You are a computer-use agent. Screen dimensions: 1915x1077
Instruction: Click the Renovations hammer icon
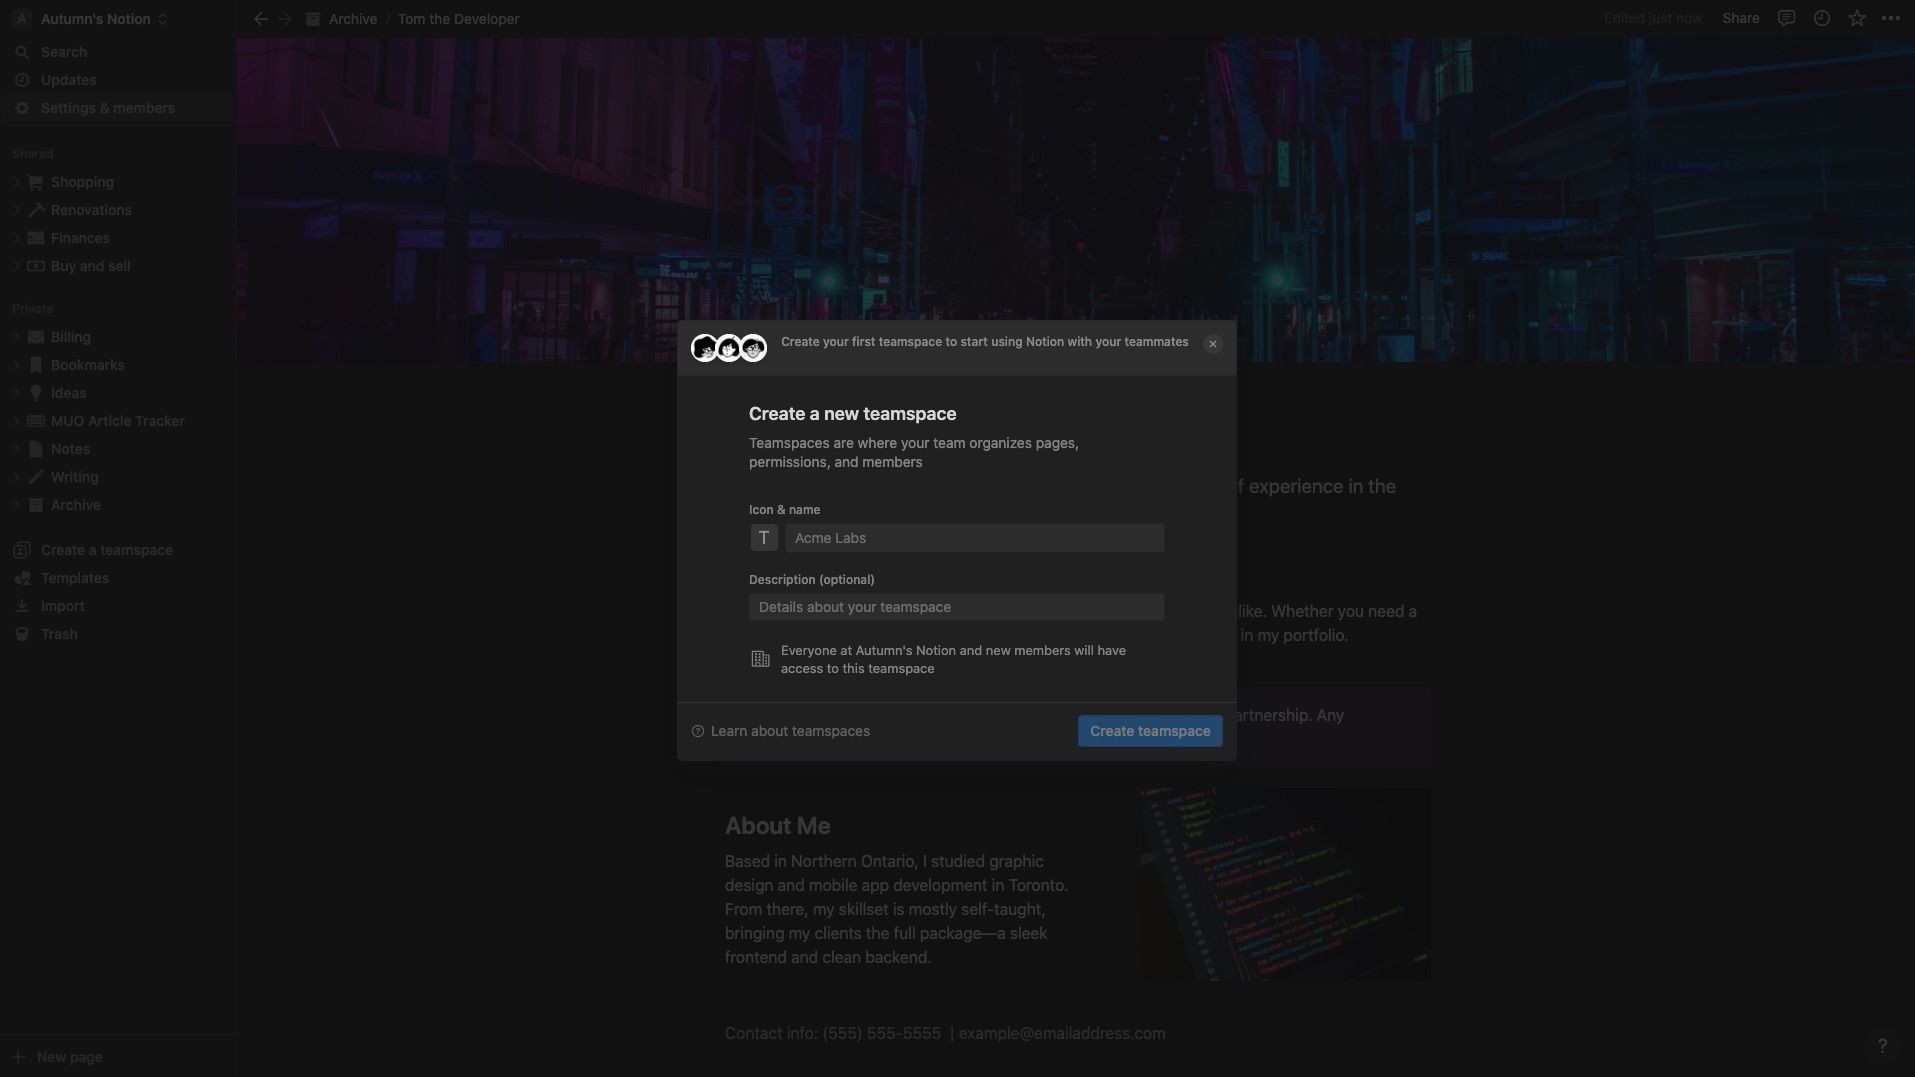(36, 210)
